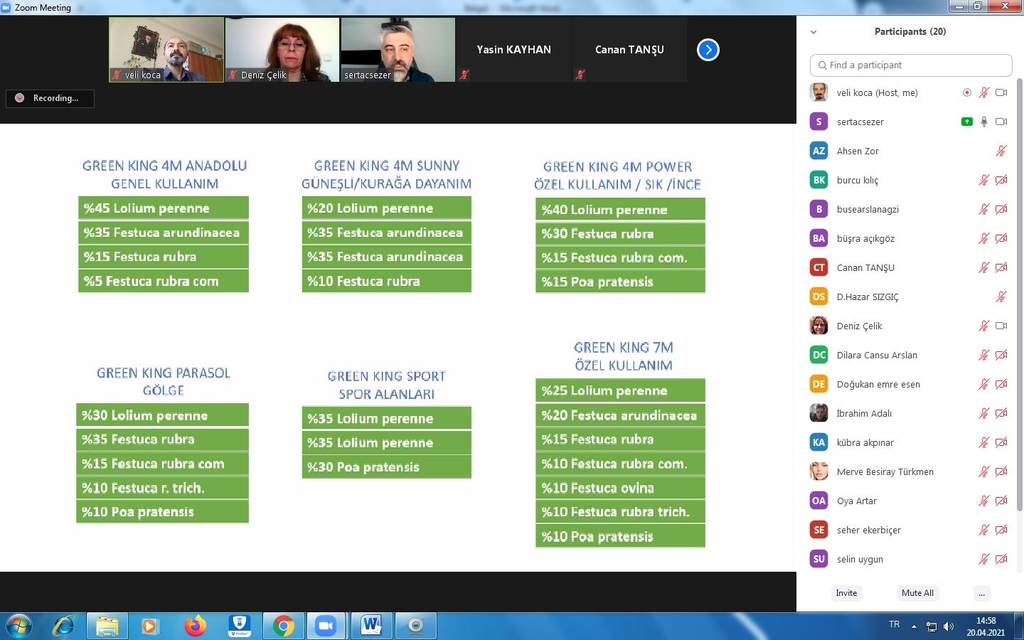The width and height of the screenshot is (1024, 640).
Task: Click muted mic icon for seher ekerbiçer
Action: [984, 530]
